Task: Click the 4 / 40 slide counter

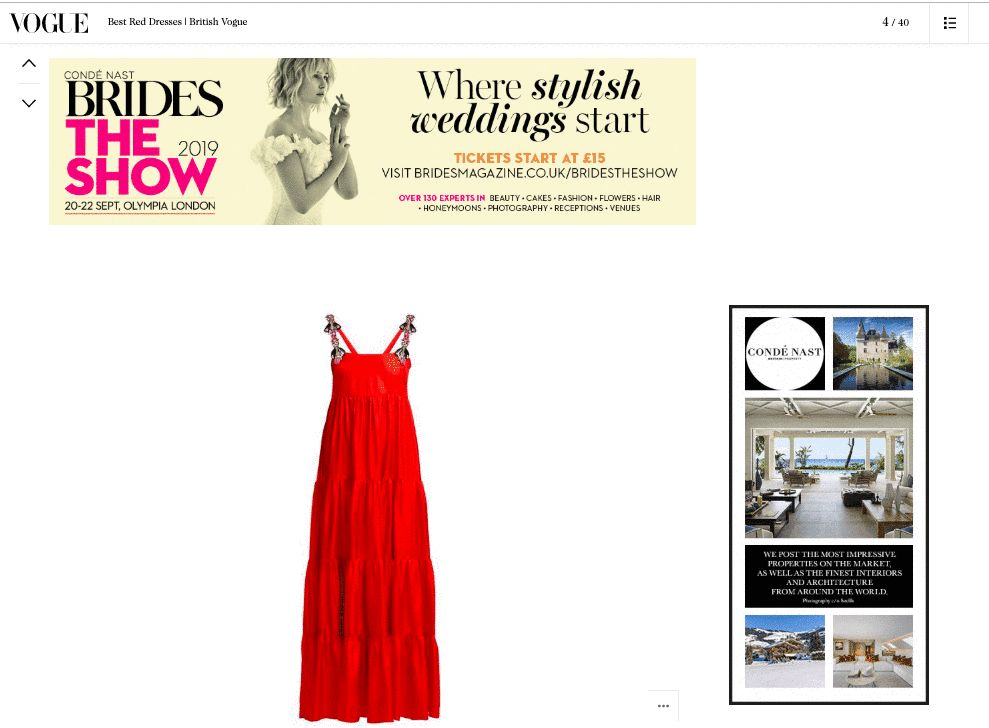Action: click(x=896, y=22)
